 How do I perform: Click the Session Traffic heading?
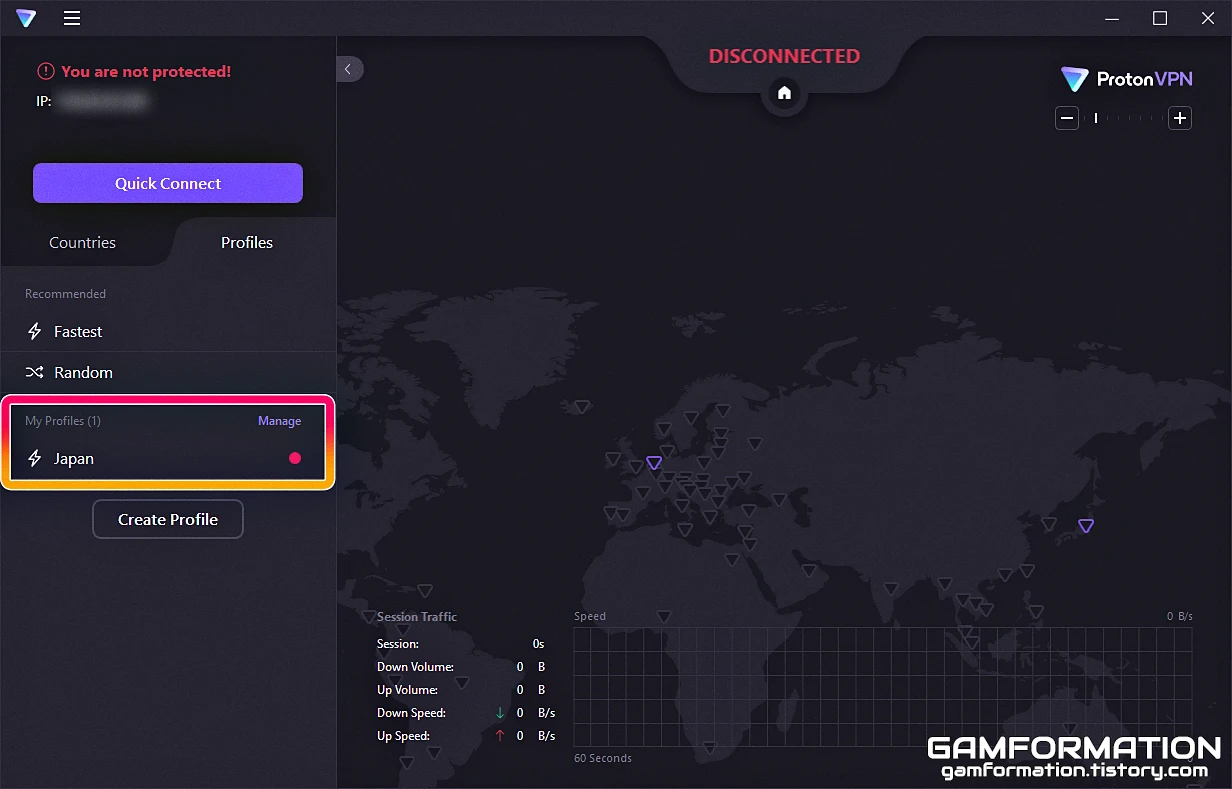pos(417,617)
